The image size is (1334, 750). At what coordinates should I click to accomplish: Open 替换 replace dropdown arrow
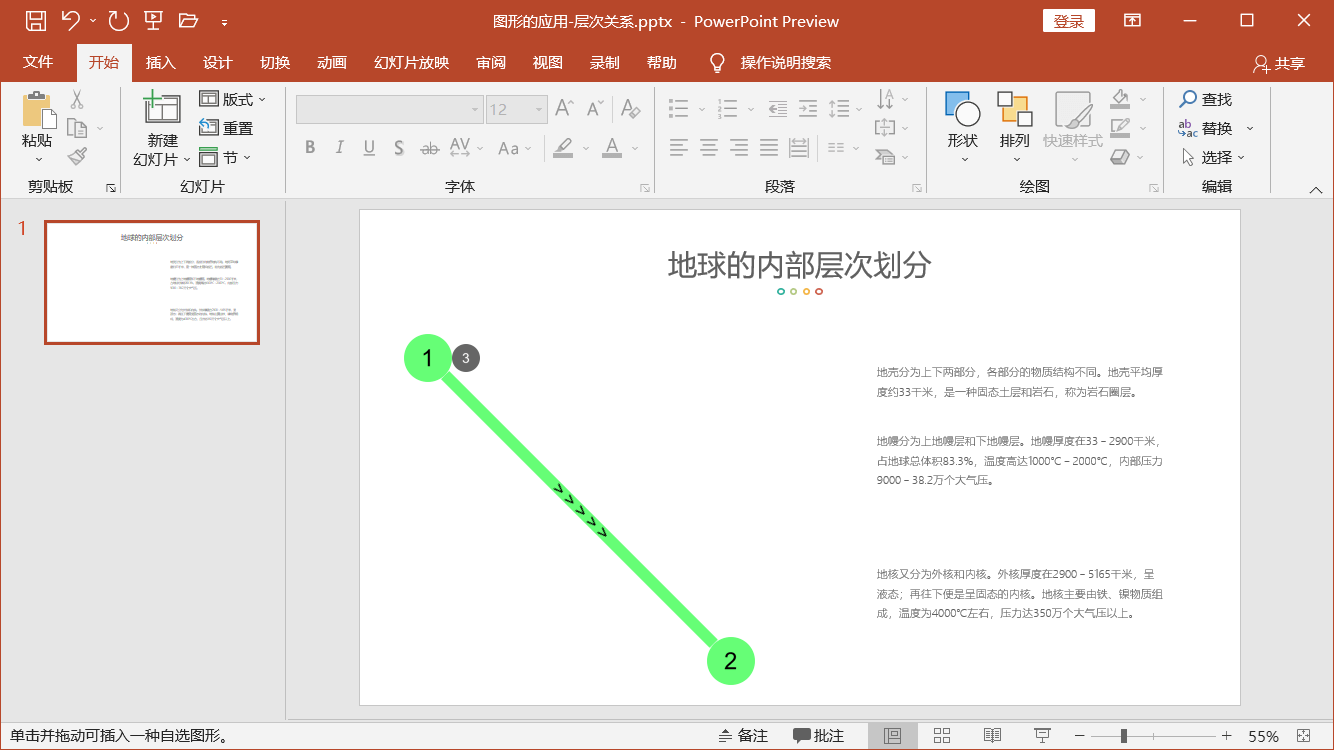tap(1249, 129)
